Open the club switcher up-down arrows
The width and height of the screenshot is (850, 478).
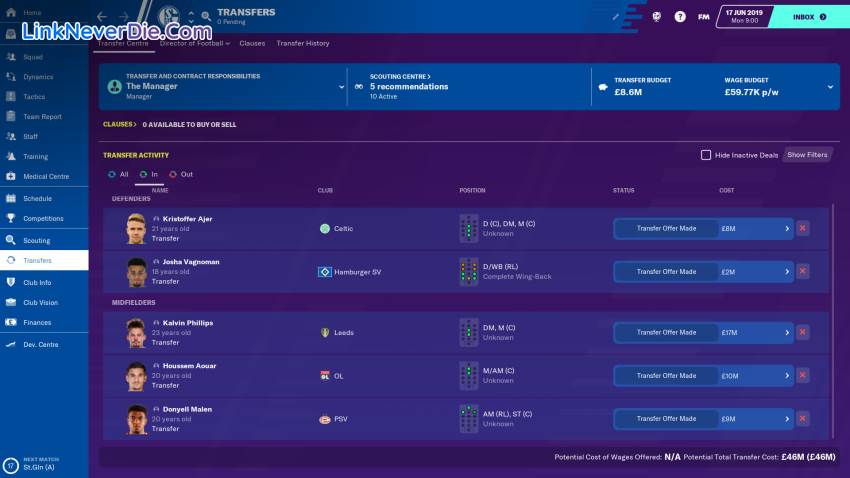coord(191,17)
